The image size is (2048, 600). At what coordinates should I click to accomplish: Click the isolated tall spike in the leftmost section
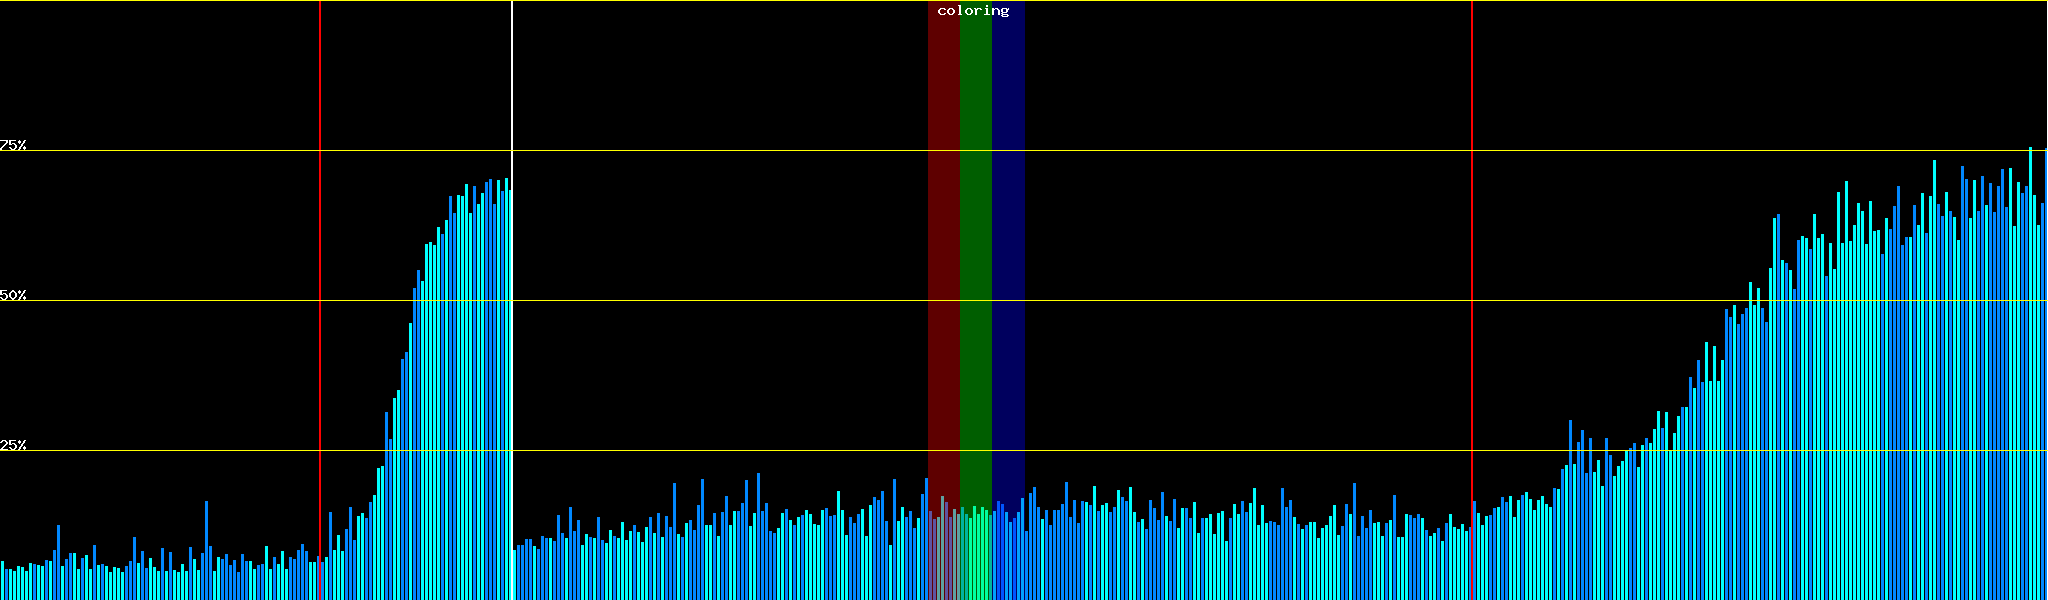[x=207, y=550]
